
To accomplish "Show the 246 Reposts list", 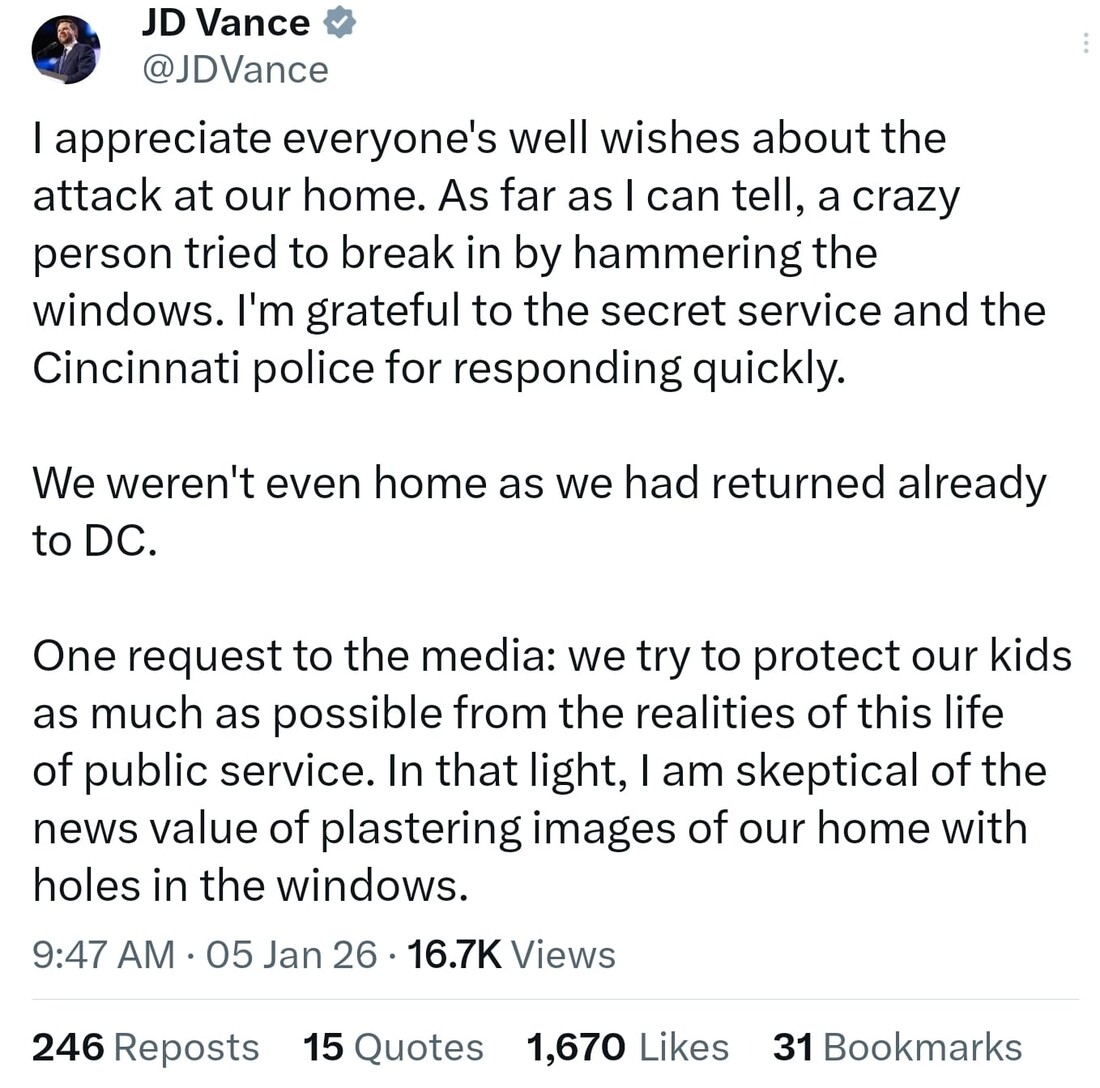I will coord(146,1047).
